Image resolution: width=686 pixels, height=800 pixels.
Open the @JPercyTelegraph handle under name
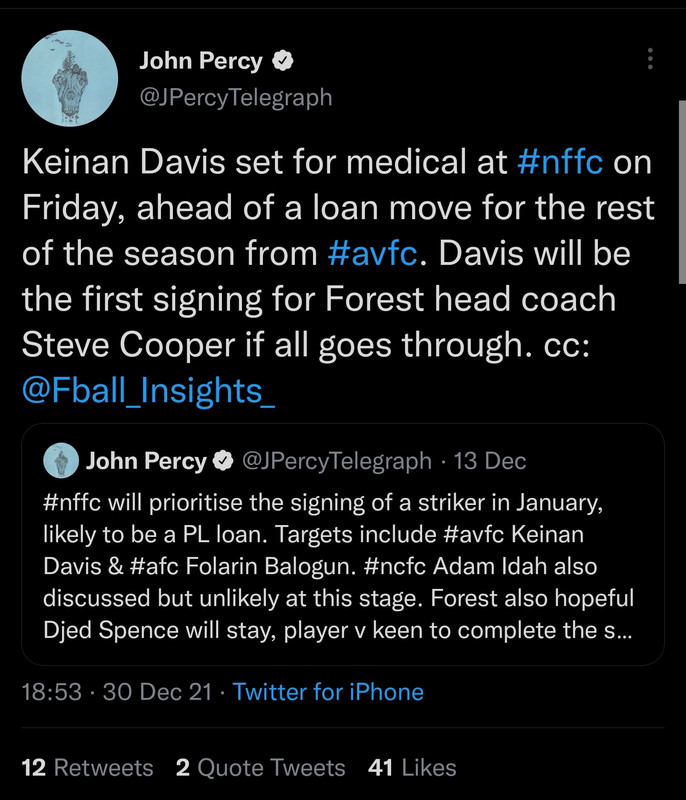(236, 96)
